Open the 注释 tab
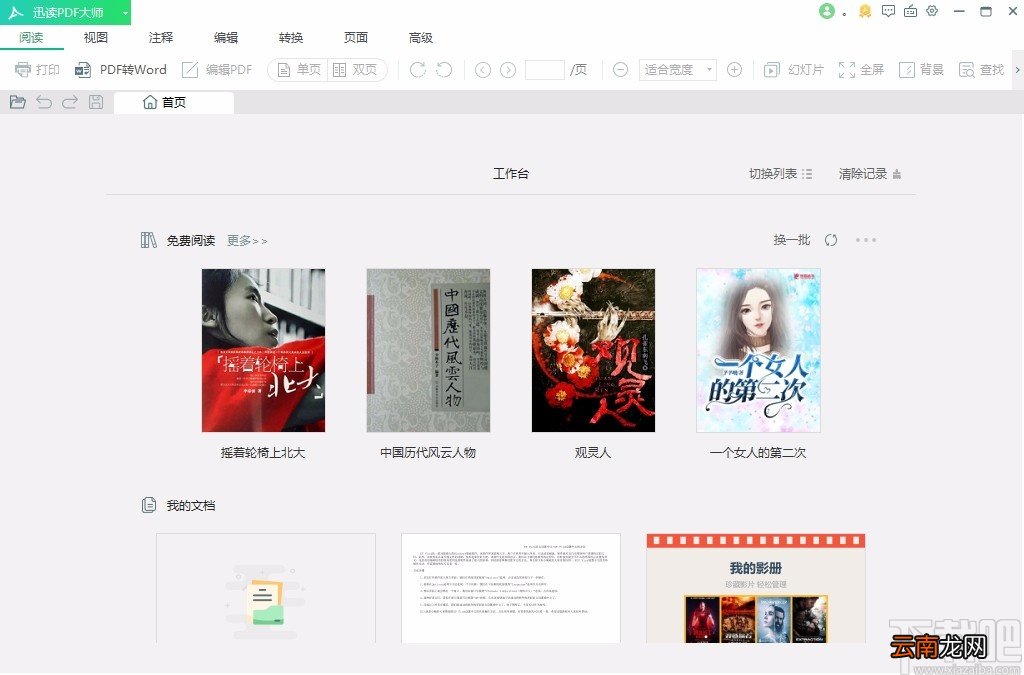Viewport: 1024px width, 675px height. tap(161, 37)
